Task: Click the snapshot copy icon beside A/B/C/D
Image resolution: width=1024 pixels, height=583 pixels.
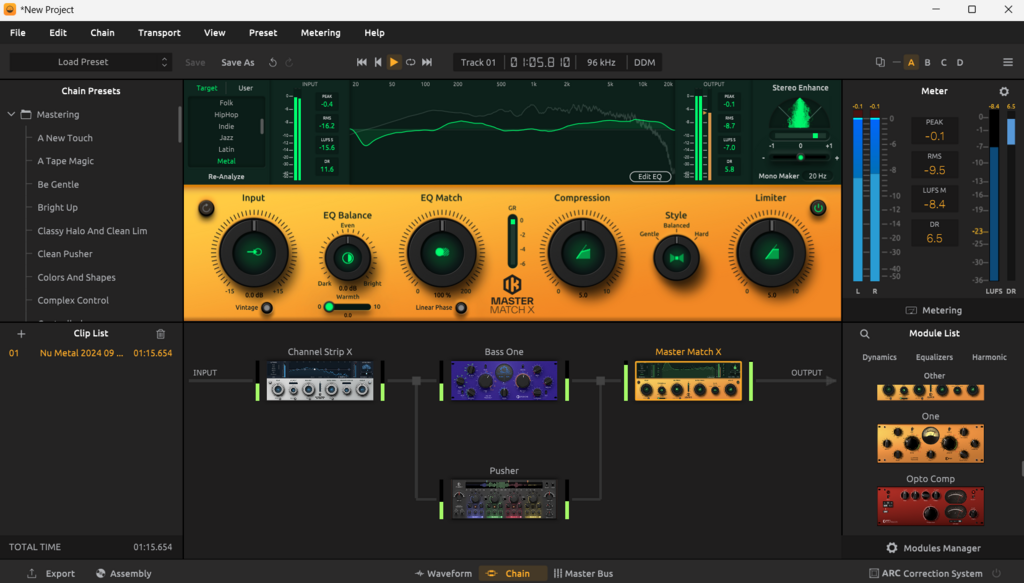Action: pyautogui.click(x=879, y=62)
